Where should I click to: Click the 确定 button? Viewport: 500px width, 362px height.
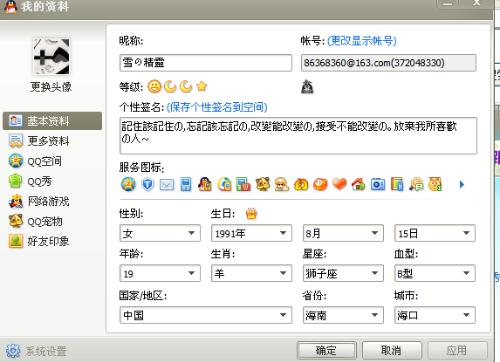[x=326, y=350]
